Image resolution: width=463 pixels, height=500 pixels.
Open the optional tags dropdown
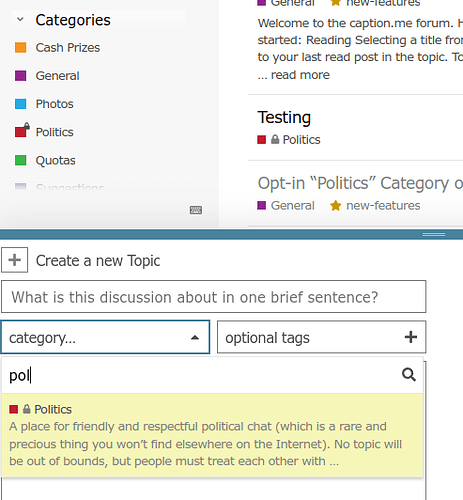pos(322,337)
